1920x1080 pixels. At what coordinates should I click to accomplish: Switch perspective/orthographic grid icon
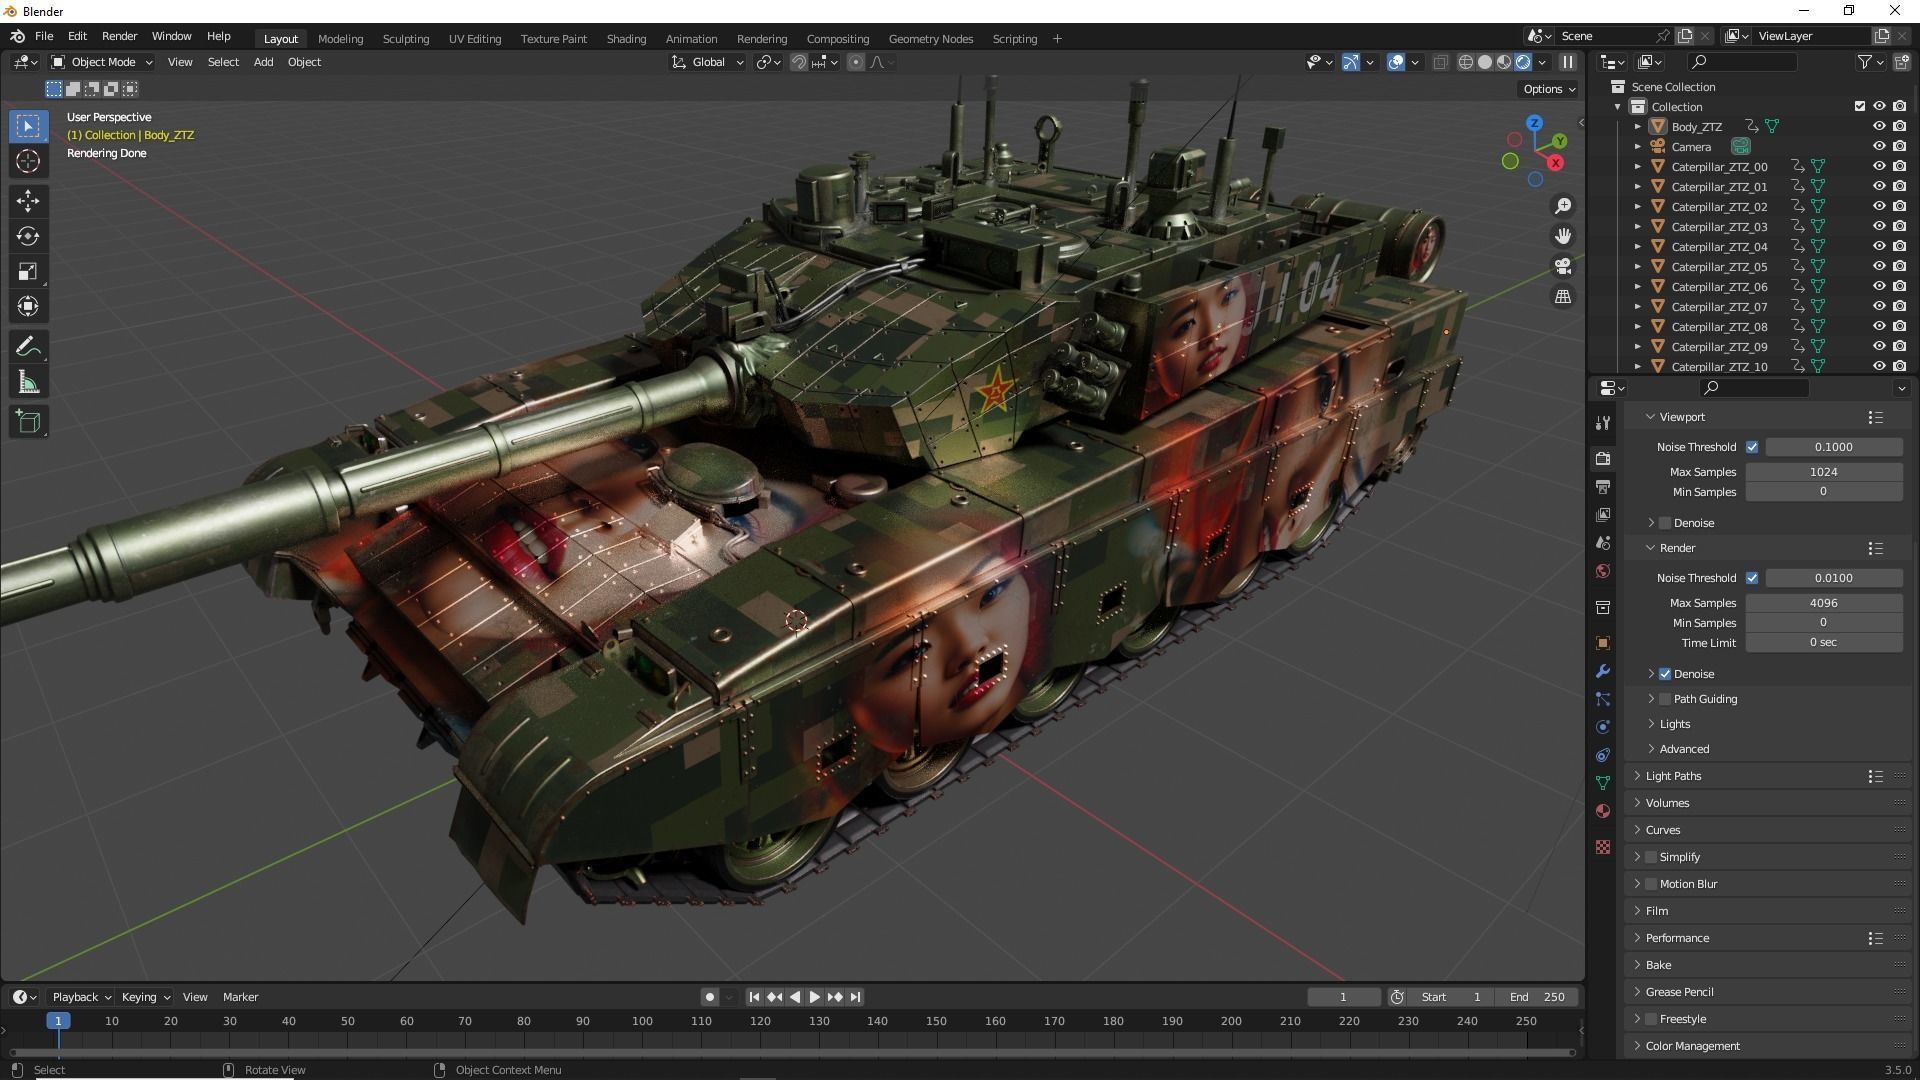click(x=1562, y=296)
